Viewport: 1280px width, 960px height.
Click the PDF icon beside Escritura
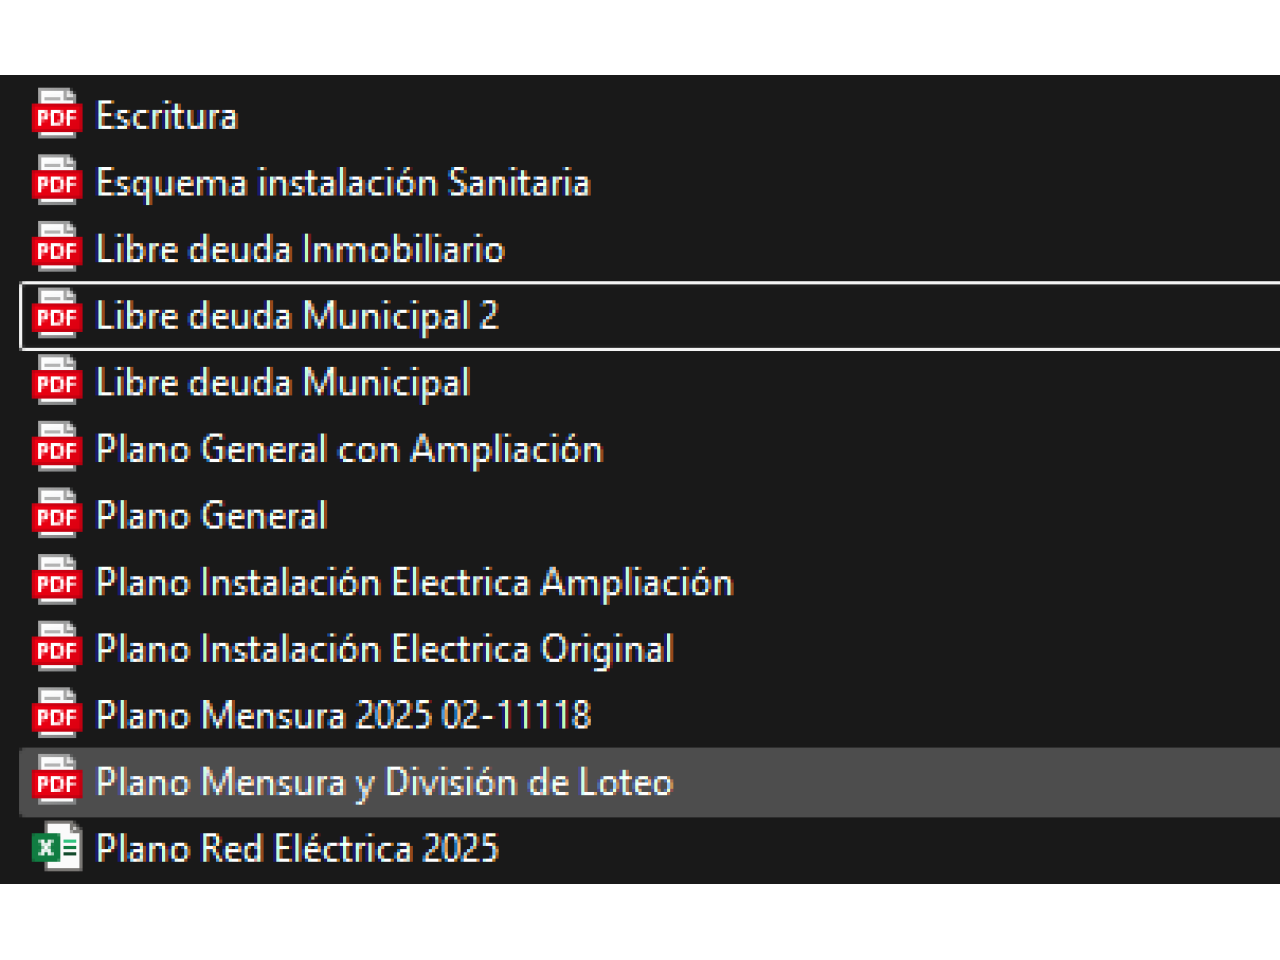[56, 116]
